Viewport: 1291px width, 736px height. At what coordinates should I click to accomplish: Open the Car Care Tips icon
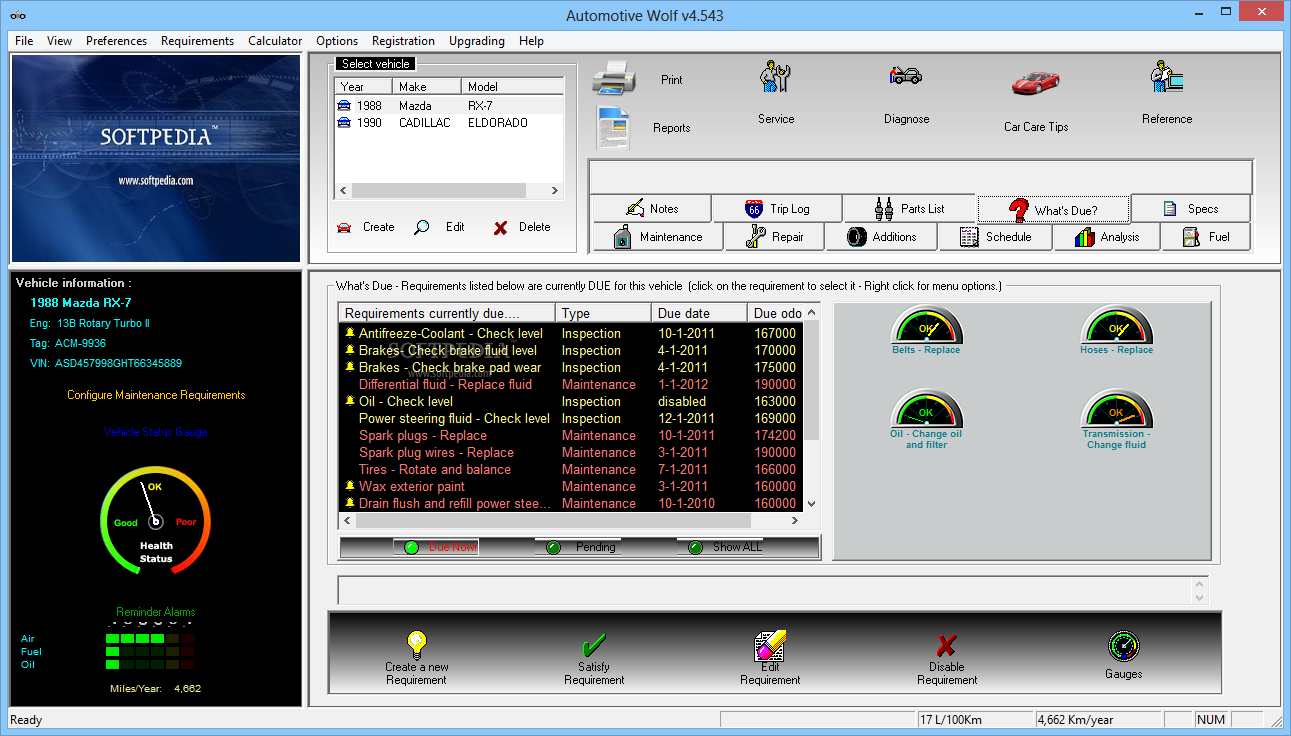coord(1036,82)
